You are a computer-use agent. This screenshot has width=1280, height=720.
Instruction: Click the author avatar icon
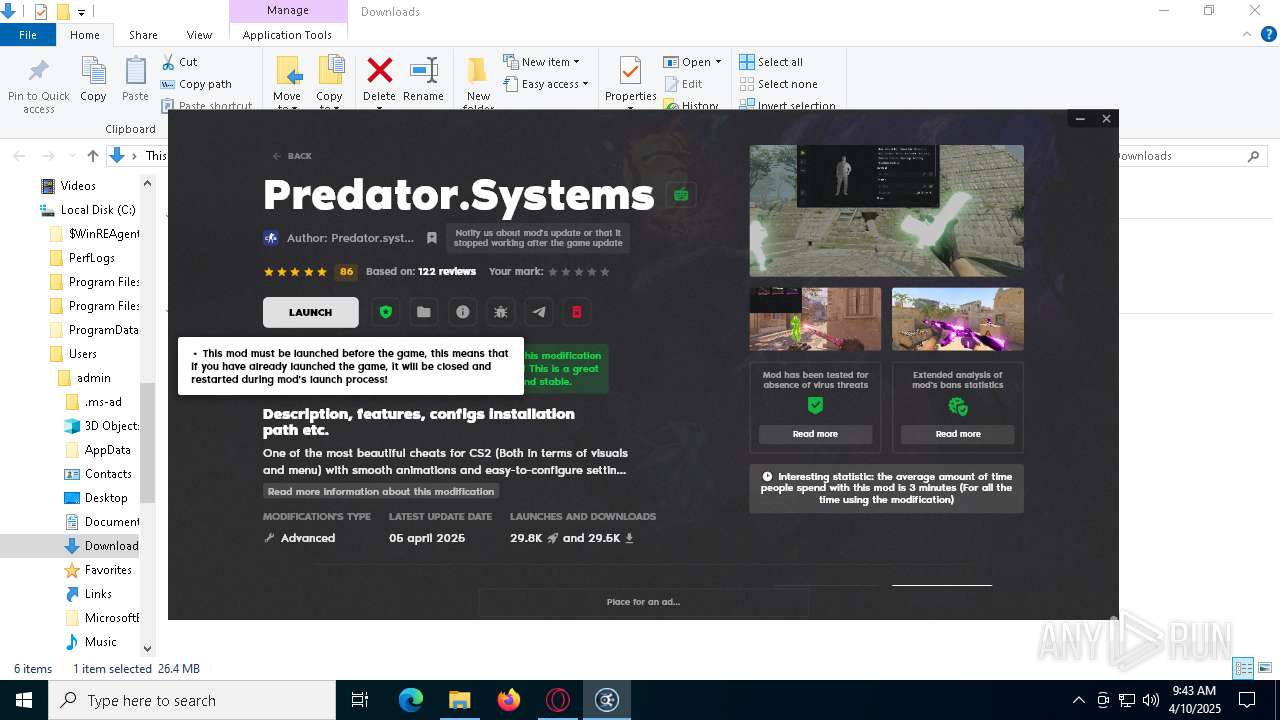coord(270,238)
